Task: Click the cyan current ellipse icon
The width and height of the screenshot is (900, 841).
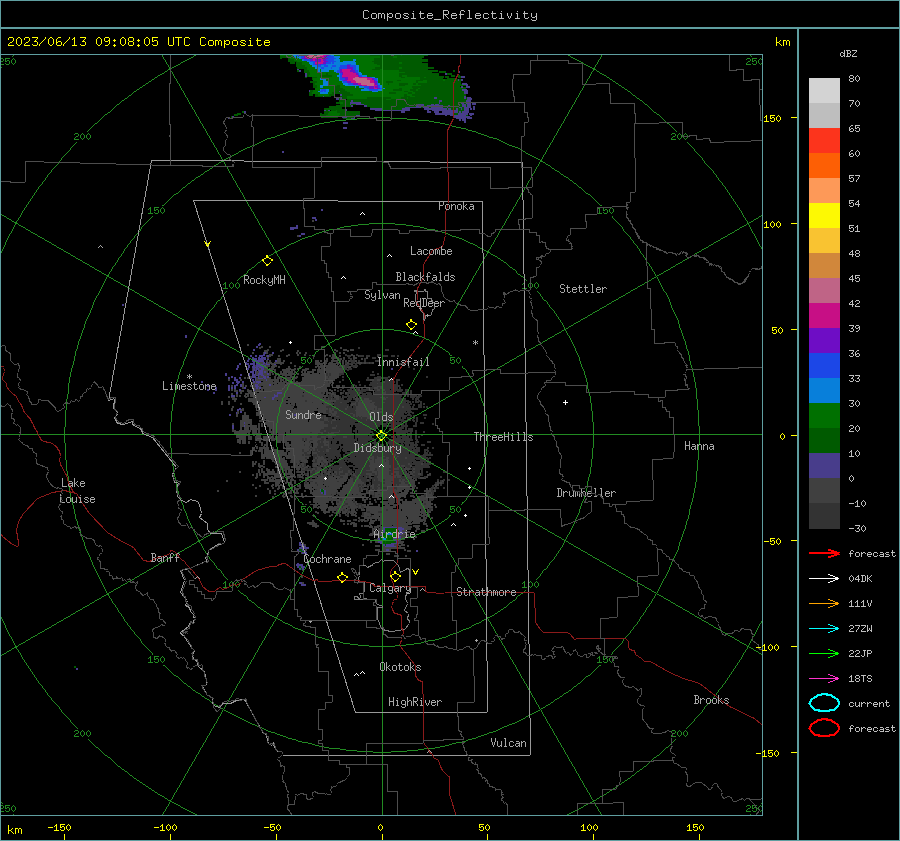Action: point(824,703)
